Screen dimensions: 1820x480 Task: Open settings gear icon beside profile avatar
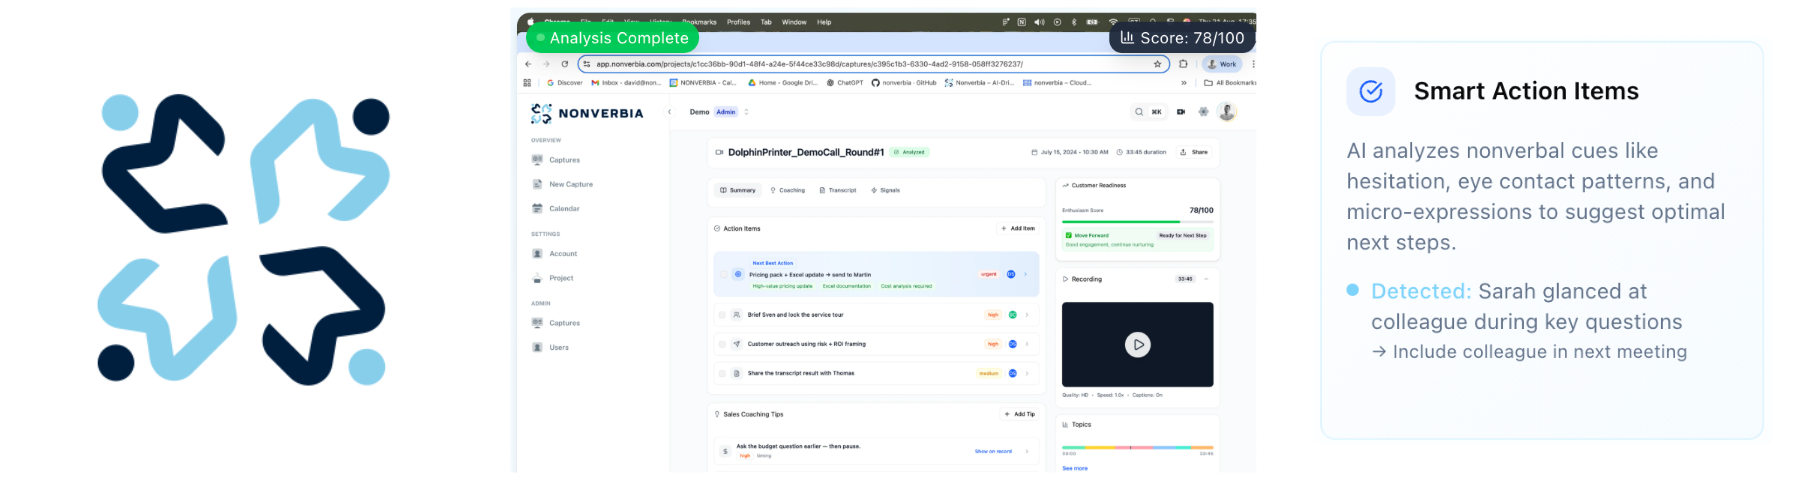(1203, 112)
